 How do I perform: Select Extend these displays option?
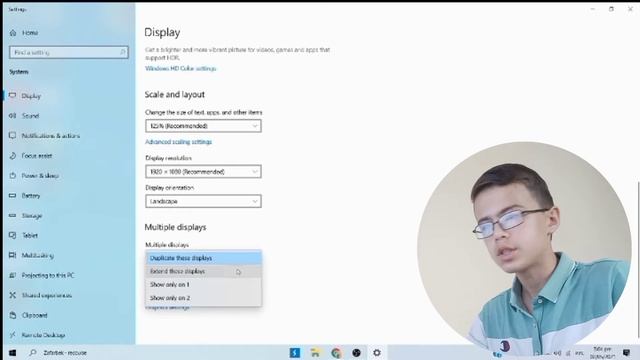pos(203,271)
